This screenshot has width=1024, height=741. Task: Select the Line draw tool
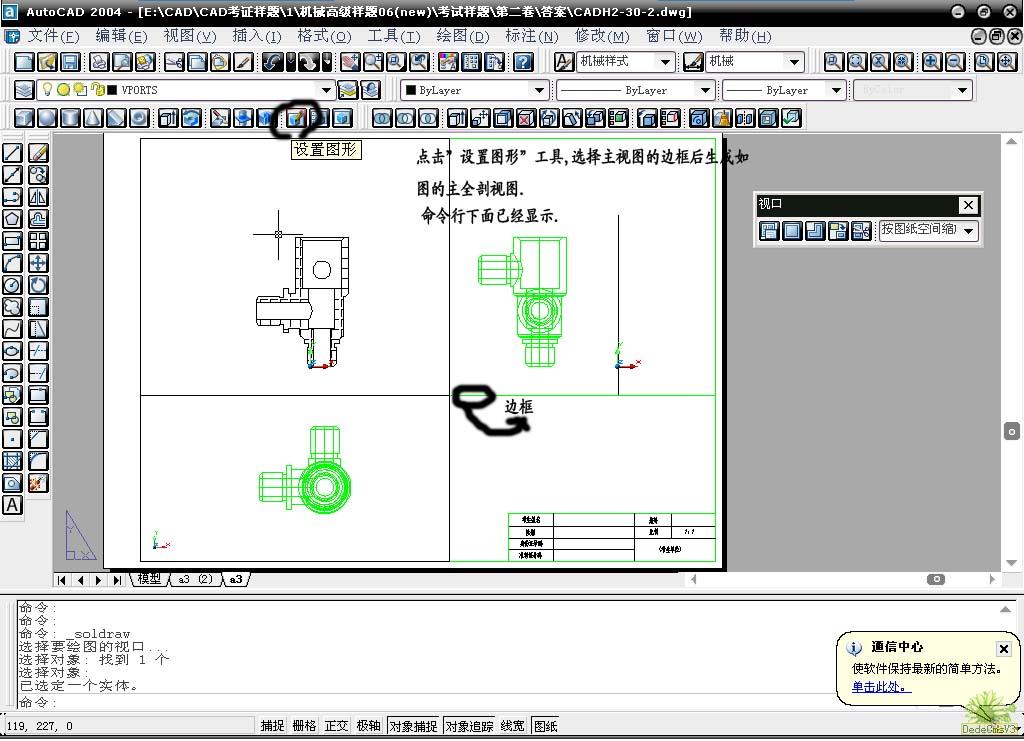(x=13, y=153)
